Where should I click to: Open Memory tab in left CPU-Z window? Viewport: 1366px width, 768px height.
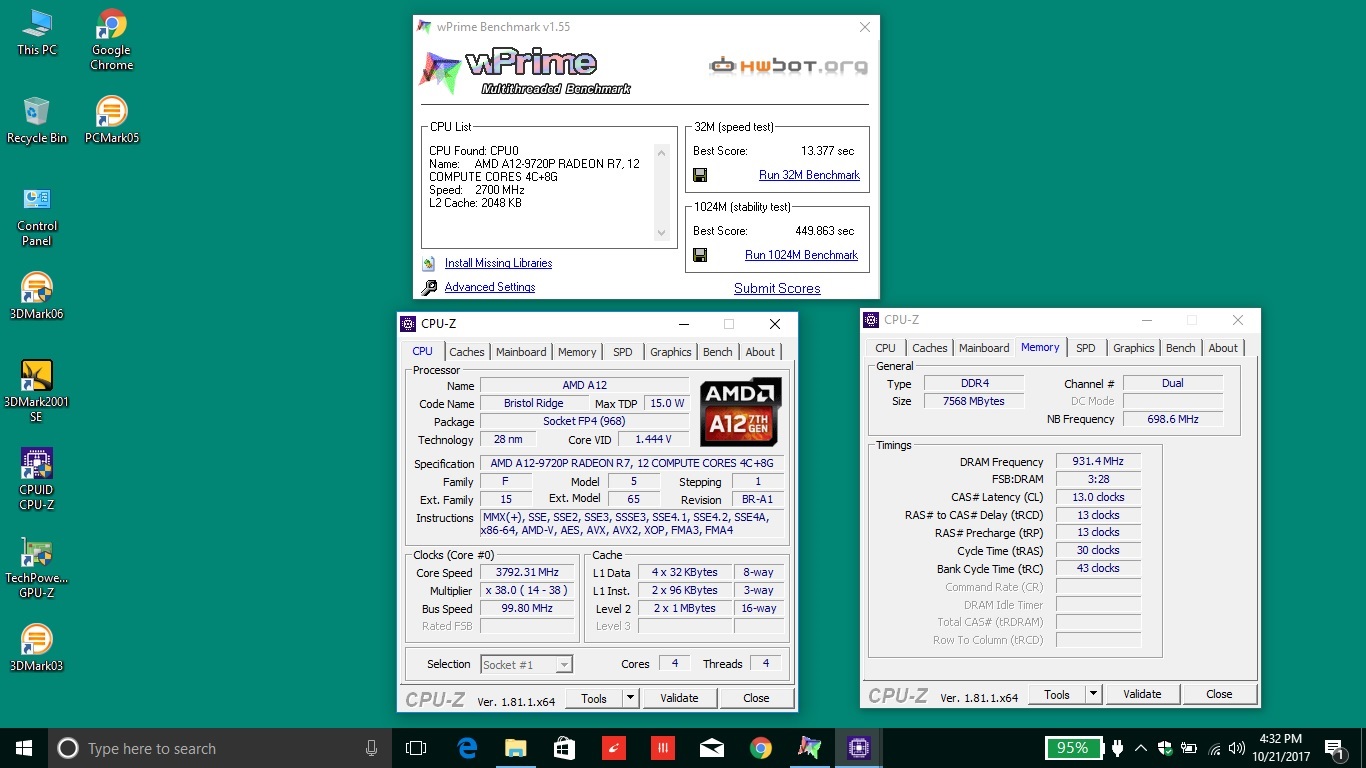(577, 352)
